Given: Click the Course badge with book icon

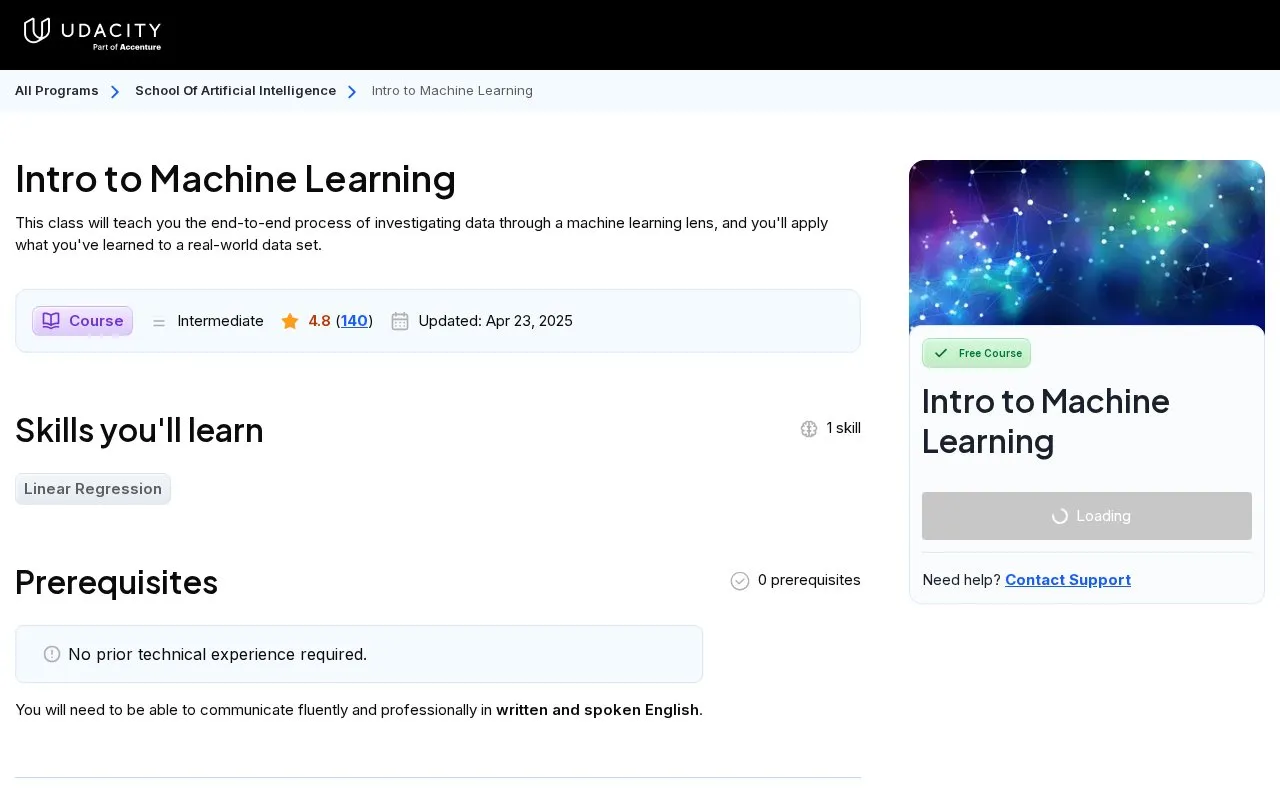Looking at the screenshot, I should 82,321.
